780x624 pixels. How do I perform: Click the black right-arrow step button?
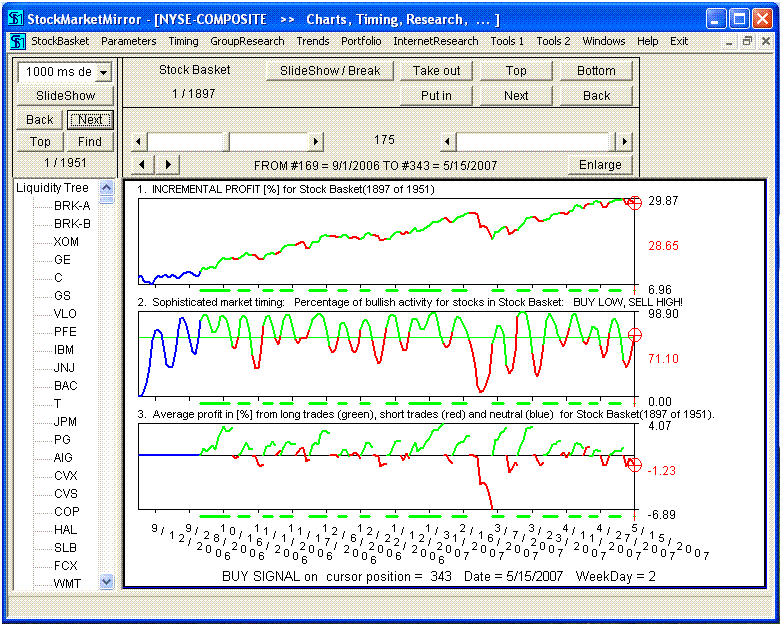point(168,164)
